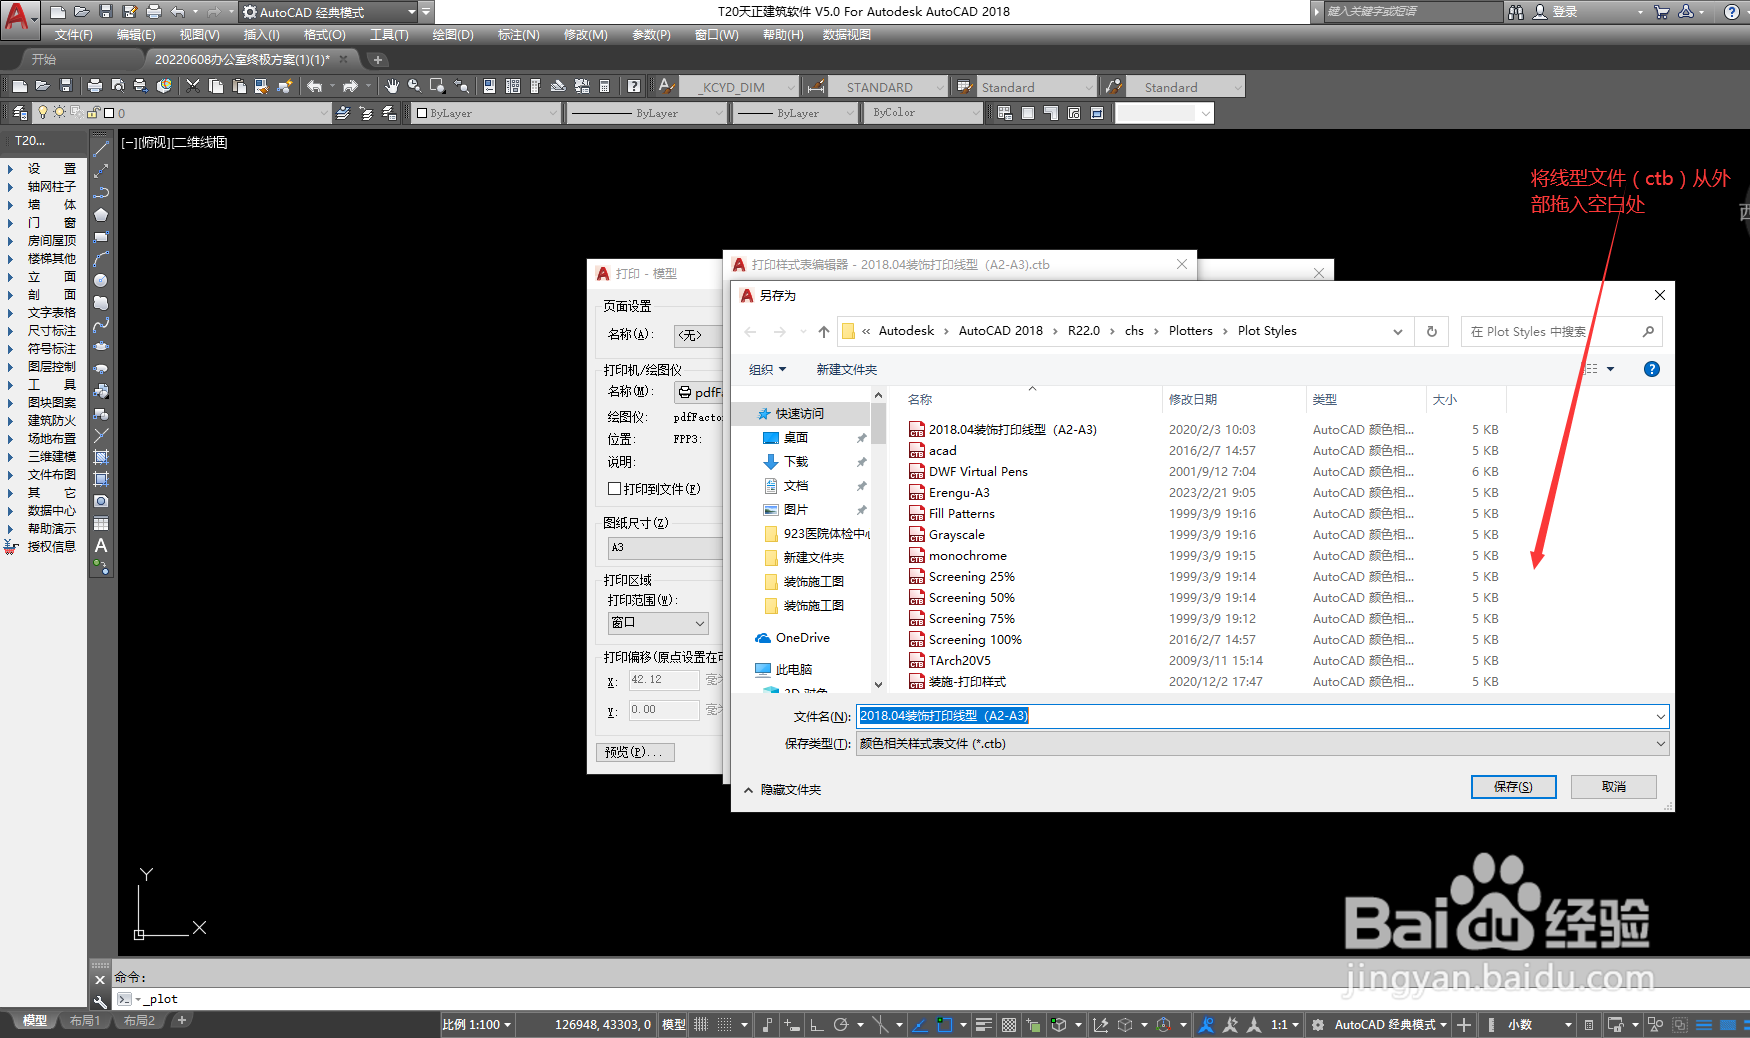Select the Table tool in draw toolbar
Image resolution: width=1750 pixels, height=1038 pixels.
coord(101,523)
